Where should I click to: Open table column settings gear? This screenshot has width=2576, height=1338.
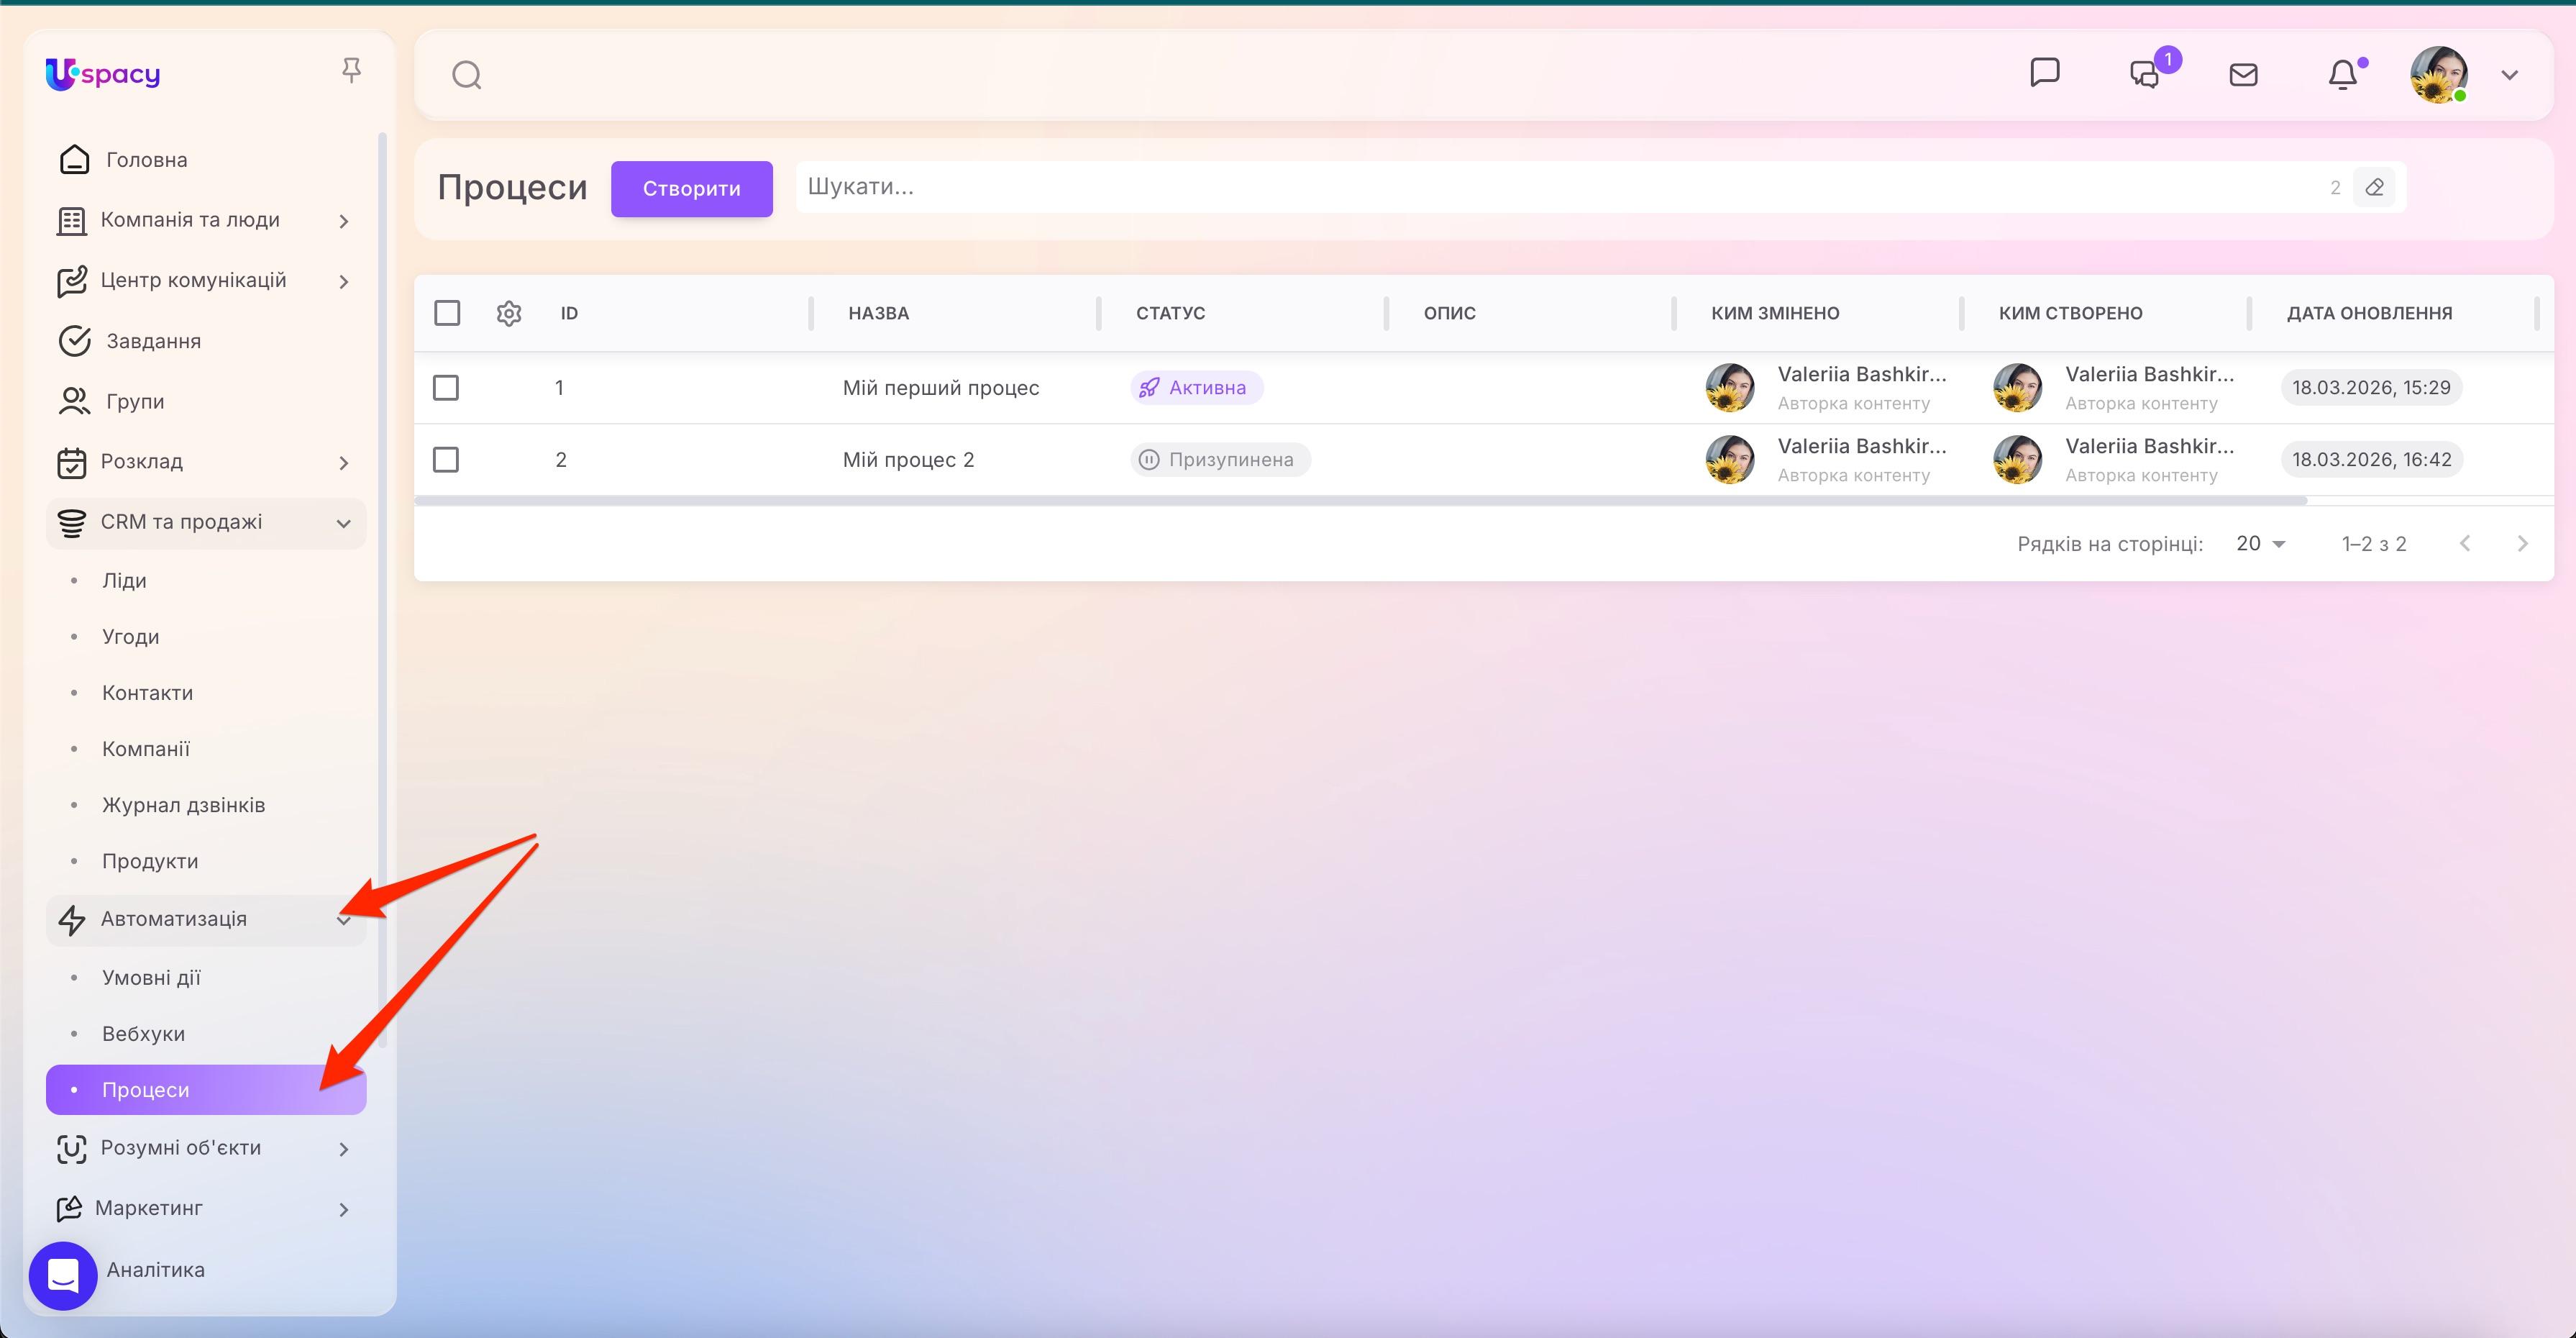point(509,313)
